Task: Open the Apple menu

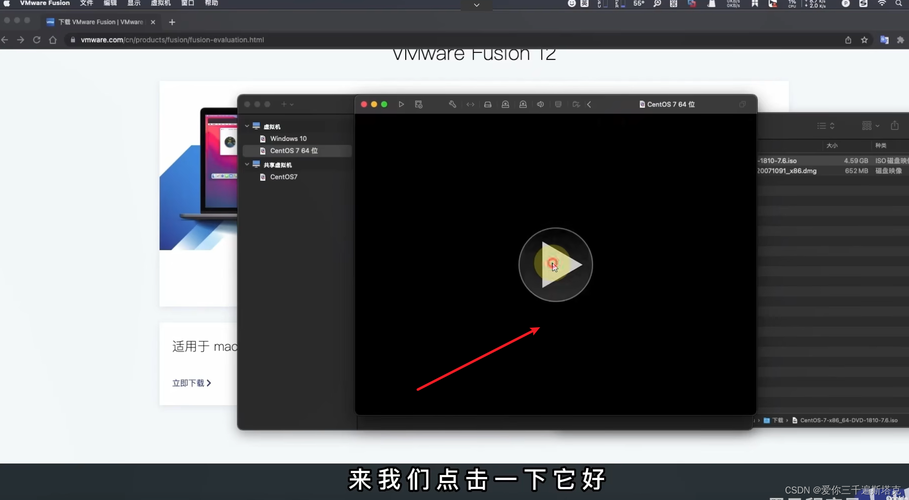Action: coord(7,3)
